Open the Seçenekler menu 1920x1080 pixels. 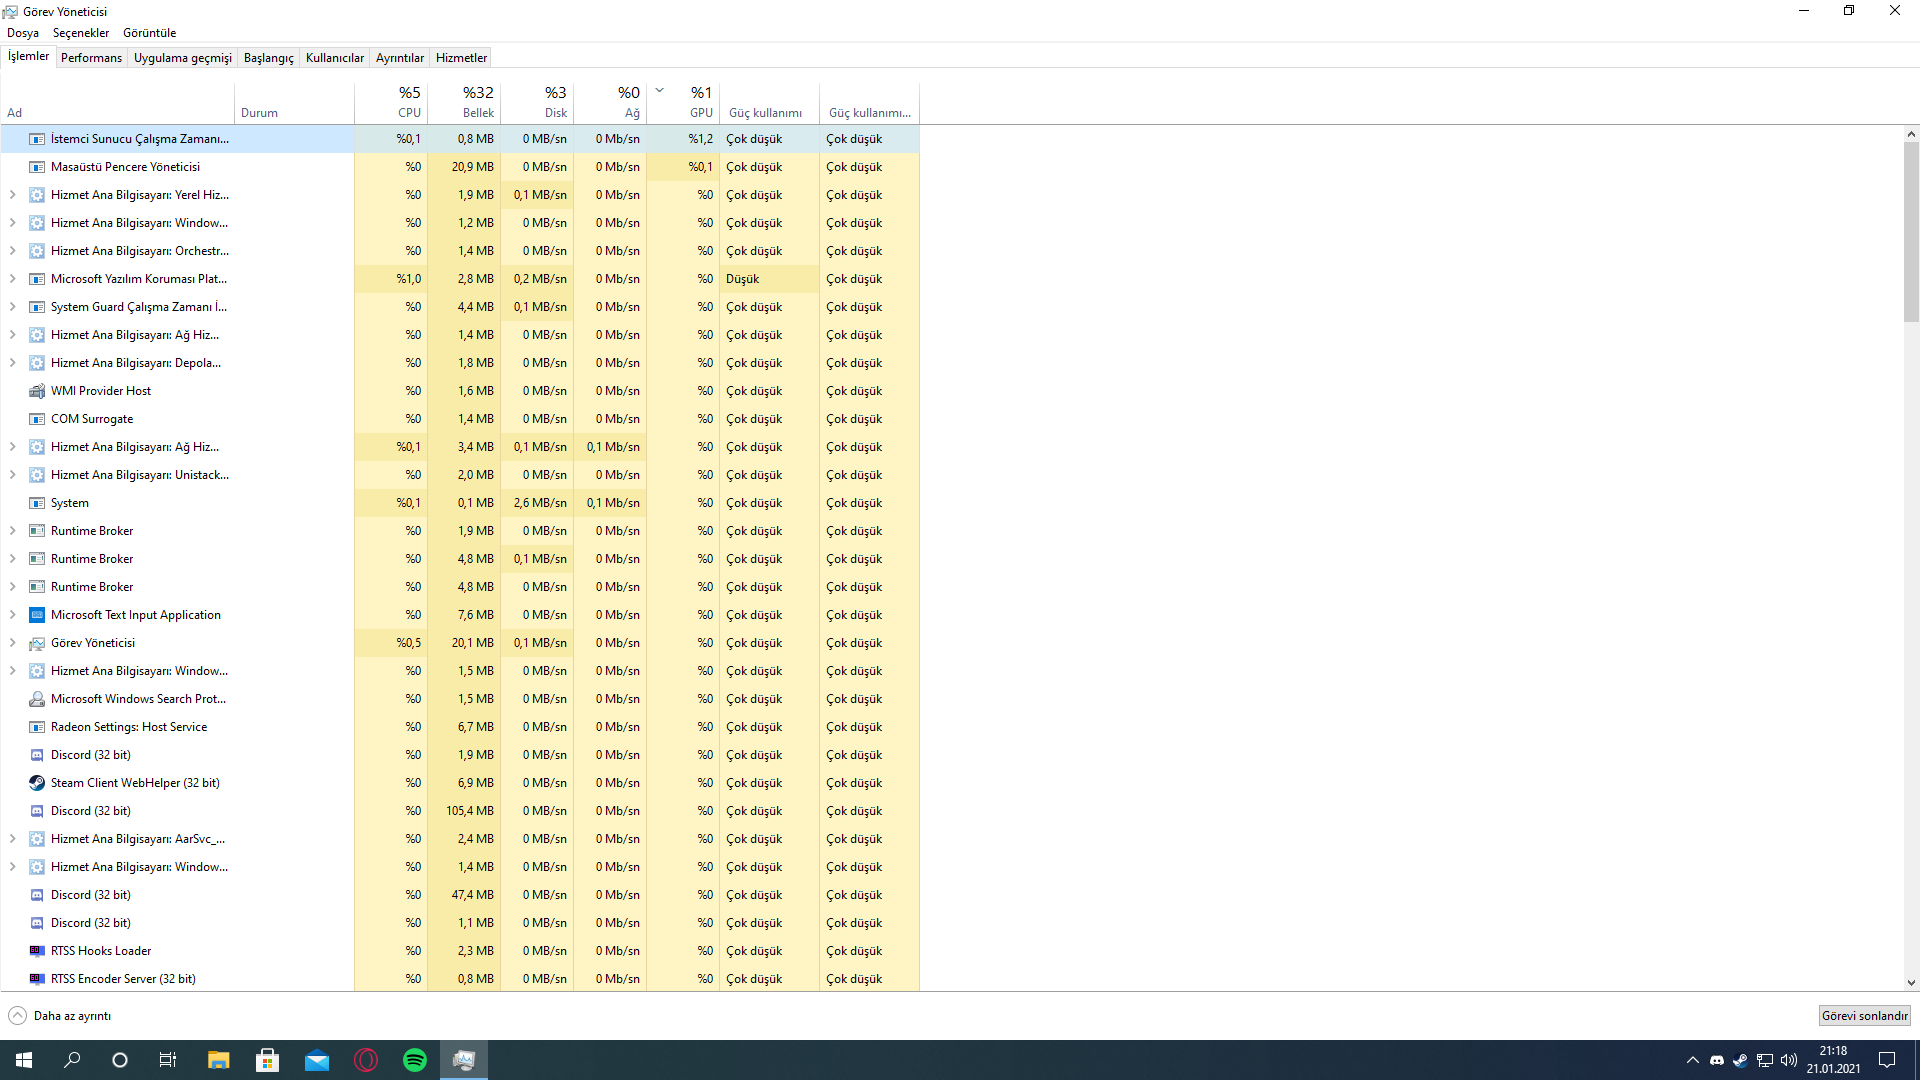pyautogui.click(x=80, y=33)
